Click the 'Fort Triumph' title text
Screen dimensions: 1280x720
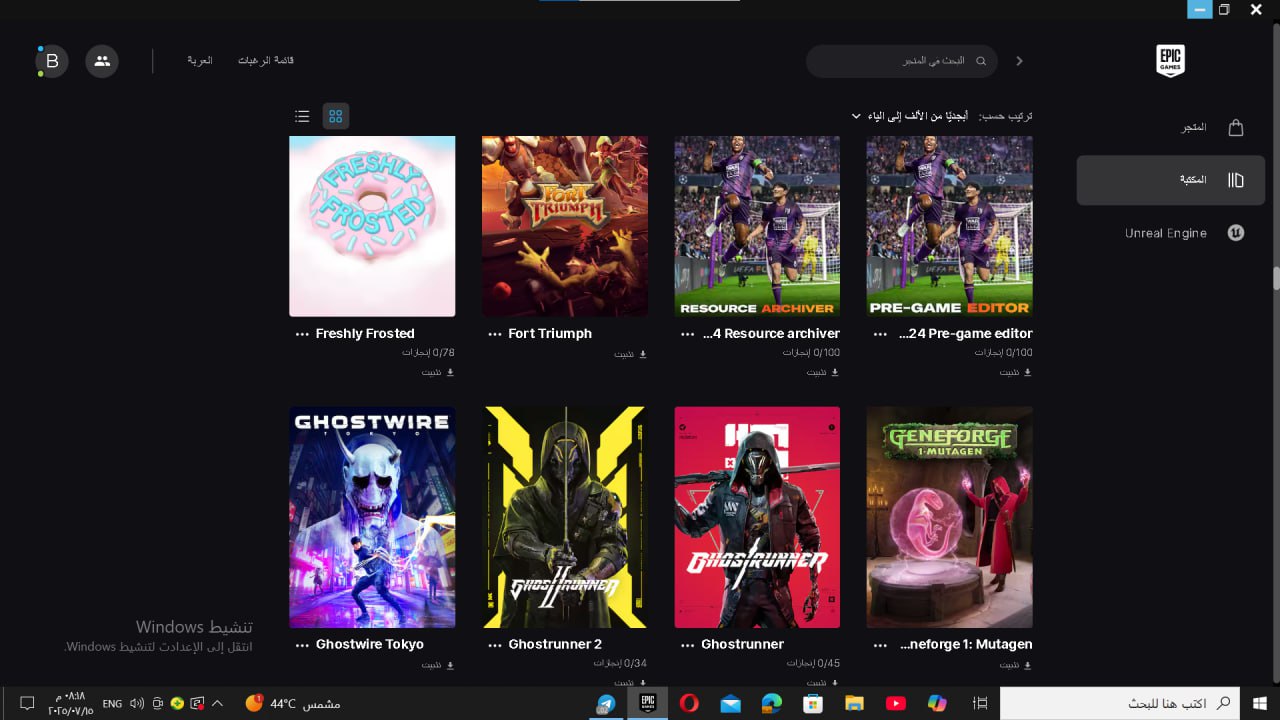tap(550, 334)
